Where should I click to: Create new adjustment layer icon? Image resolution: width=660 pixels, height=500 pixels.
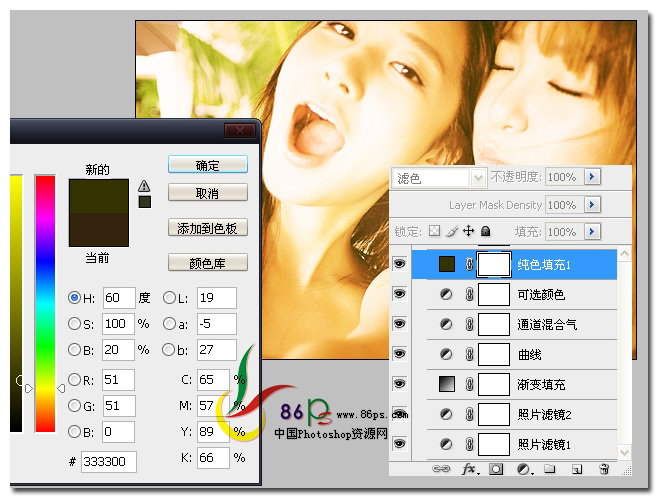pos(522,468)
